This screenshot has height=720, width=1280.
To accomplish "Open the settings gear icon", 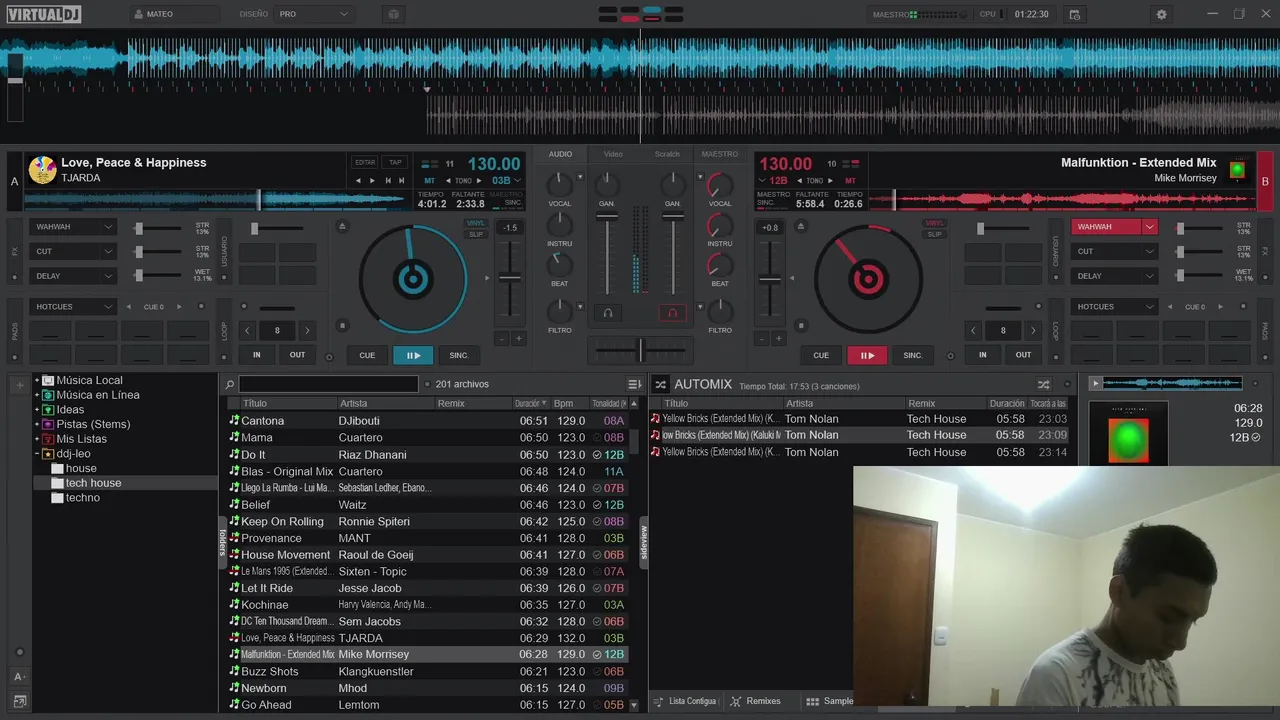I will pyautogui.click(x=1161, y=15).
